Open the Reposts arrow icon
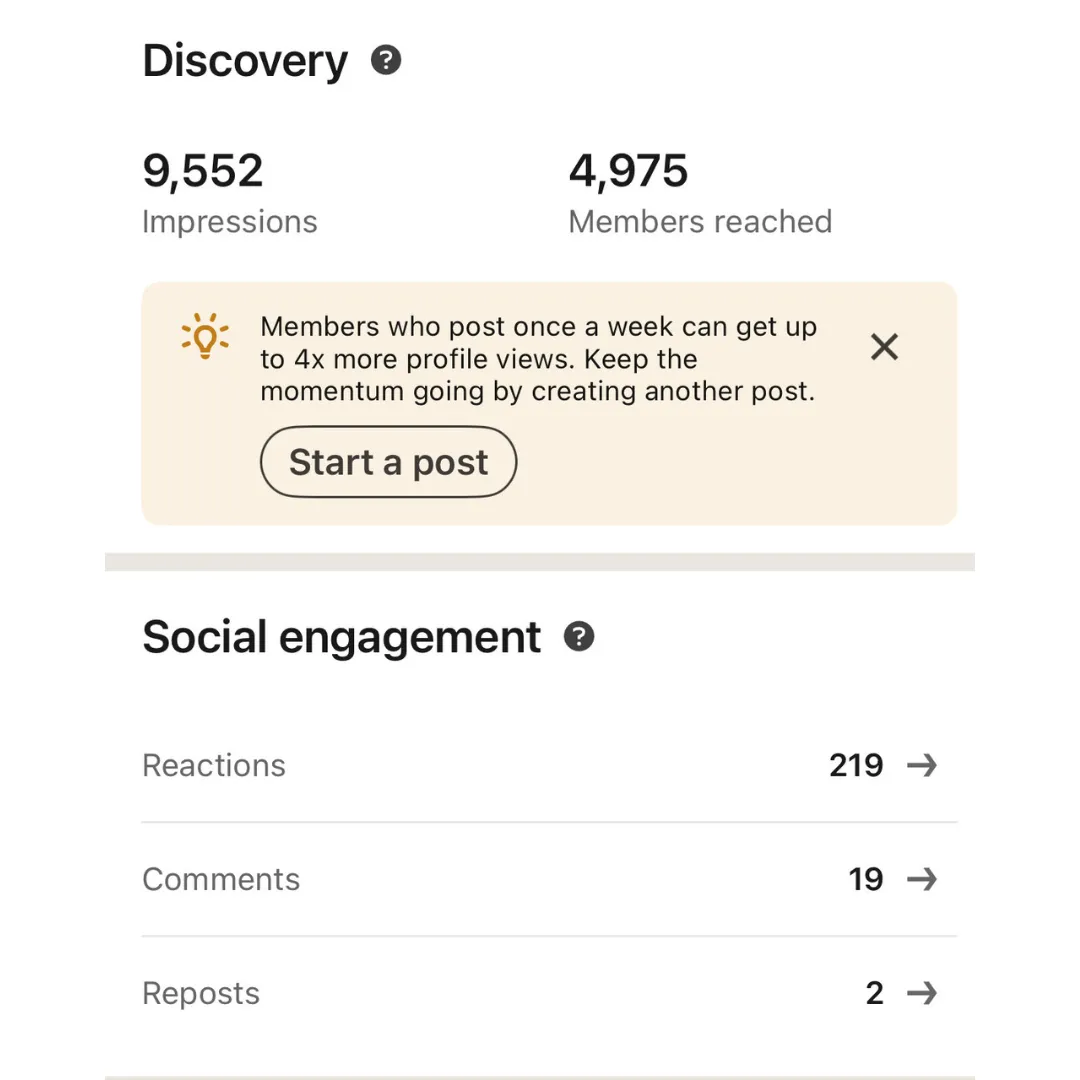Screen dimensions: 1080x1080 click(922, 993)
